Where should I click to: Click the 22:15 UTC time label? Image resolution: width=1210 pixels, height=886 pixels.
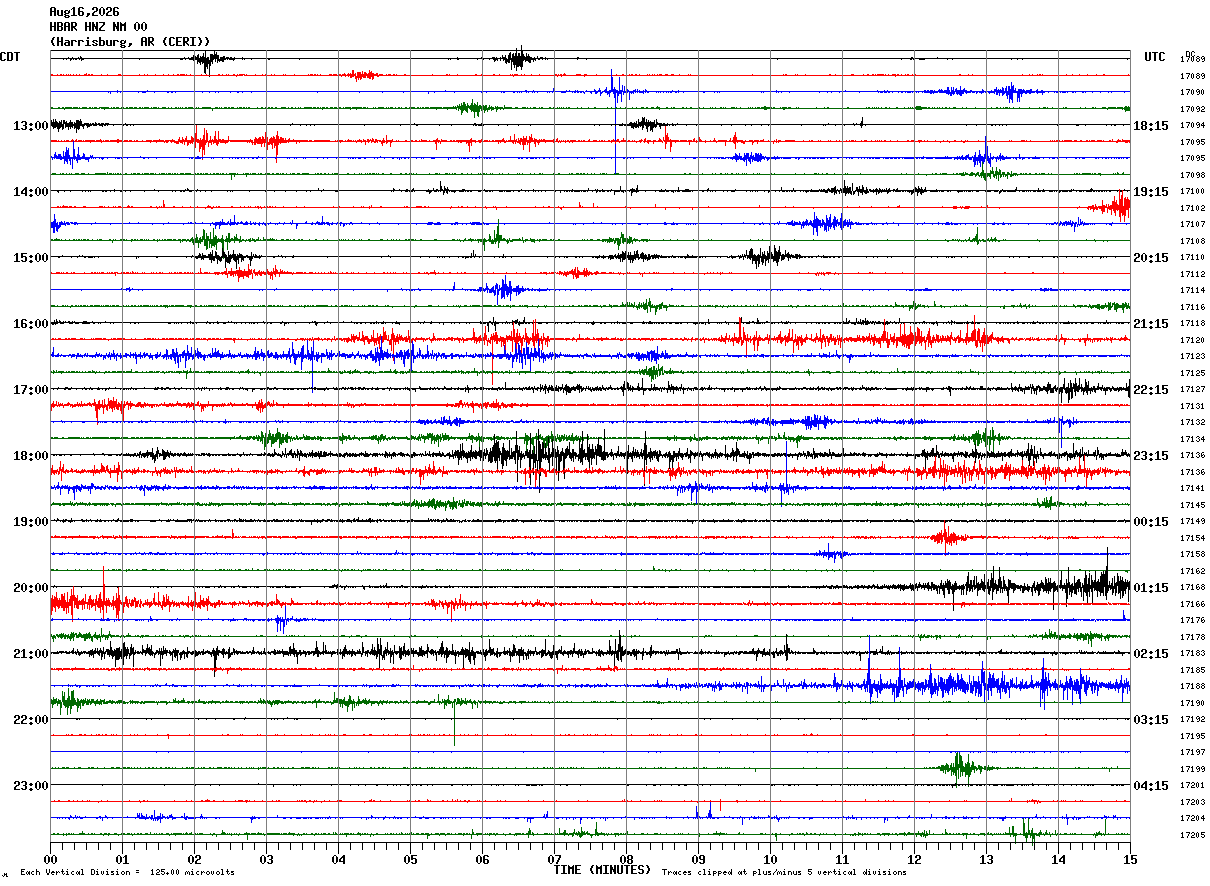tap(1150, 390)
